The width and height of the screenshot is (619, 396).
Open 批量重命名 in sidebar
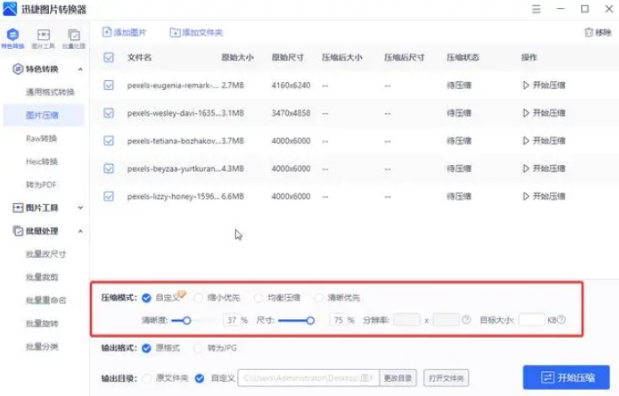point(46,300)
